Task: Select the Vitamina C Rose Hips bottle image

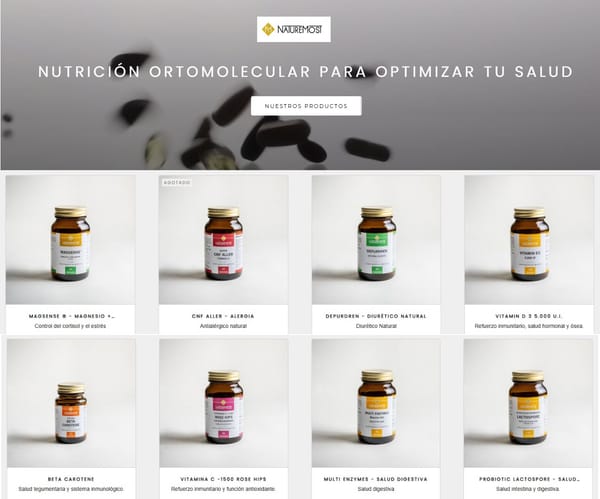Action: point(224,403)
